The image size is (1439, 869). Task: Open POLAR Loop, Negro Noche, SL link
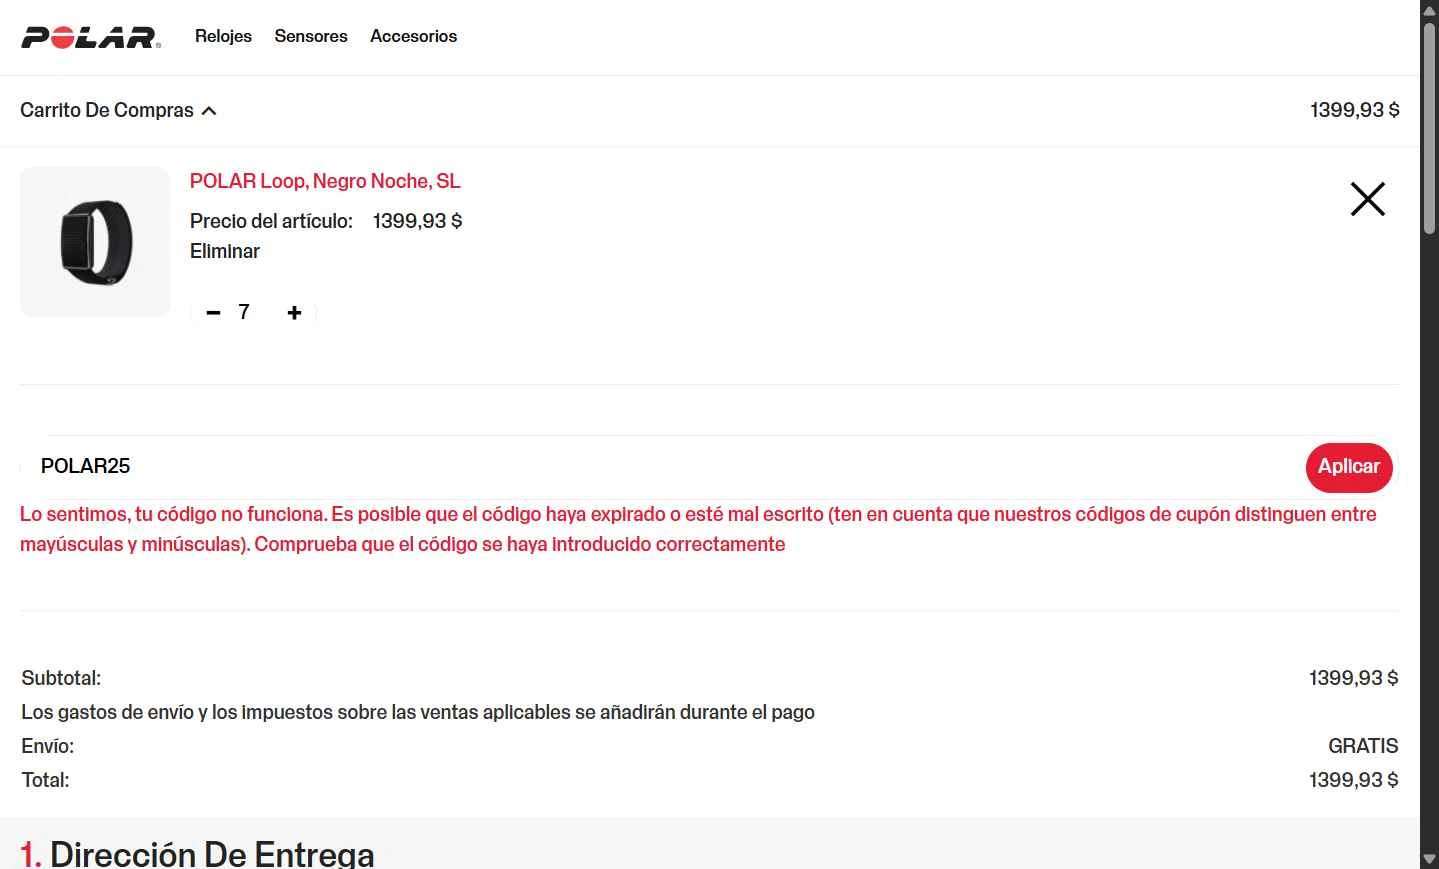pos(325,181)
